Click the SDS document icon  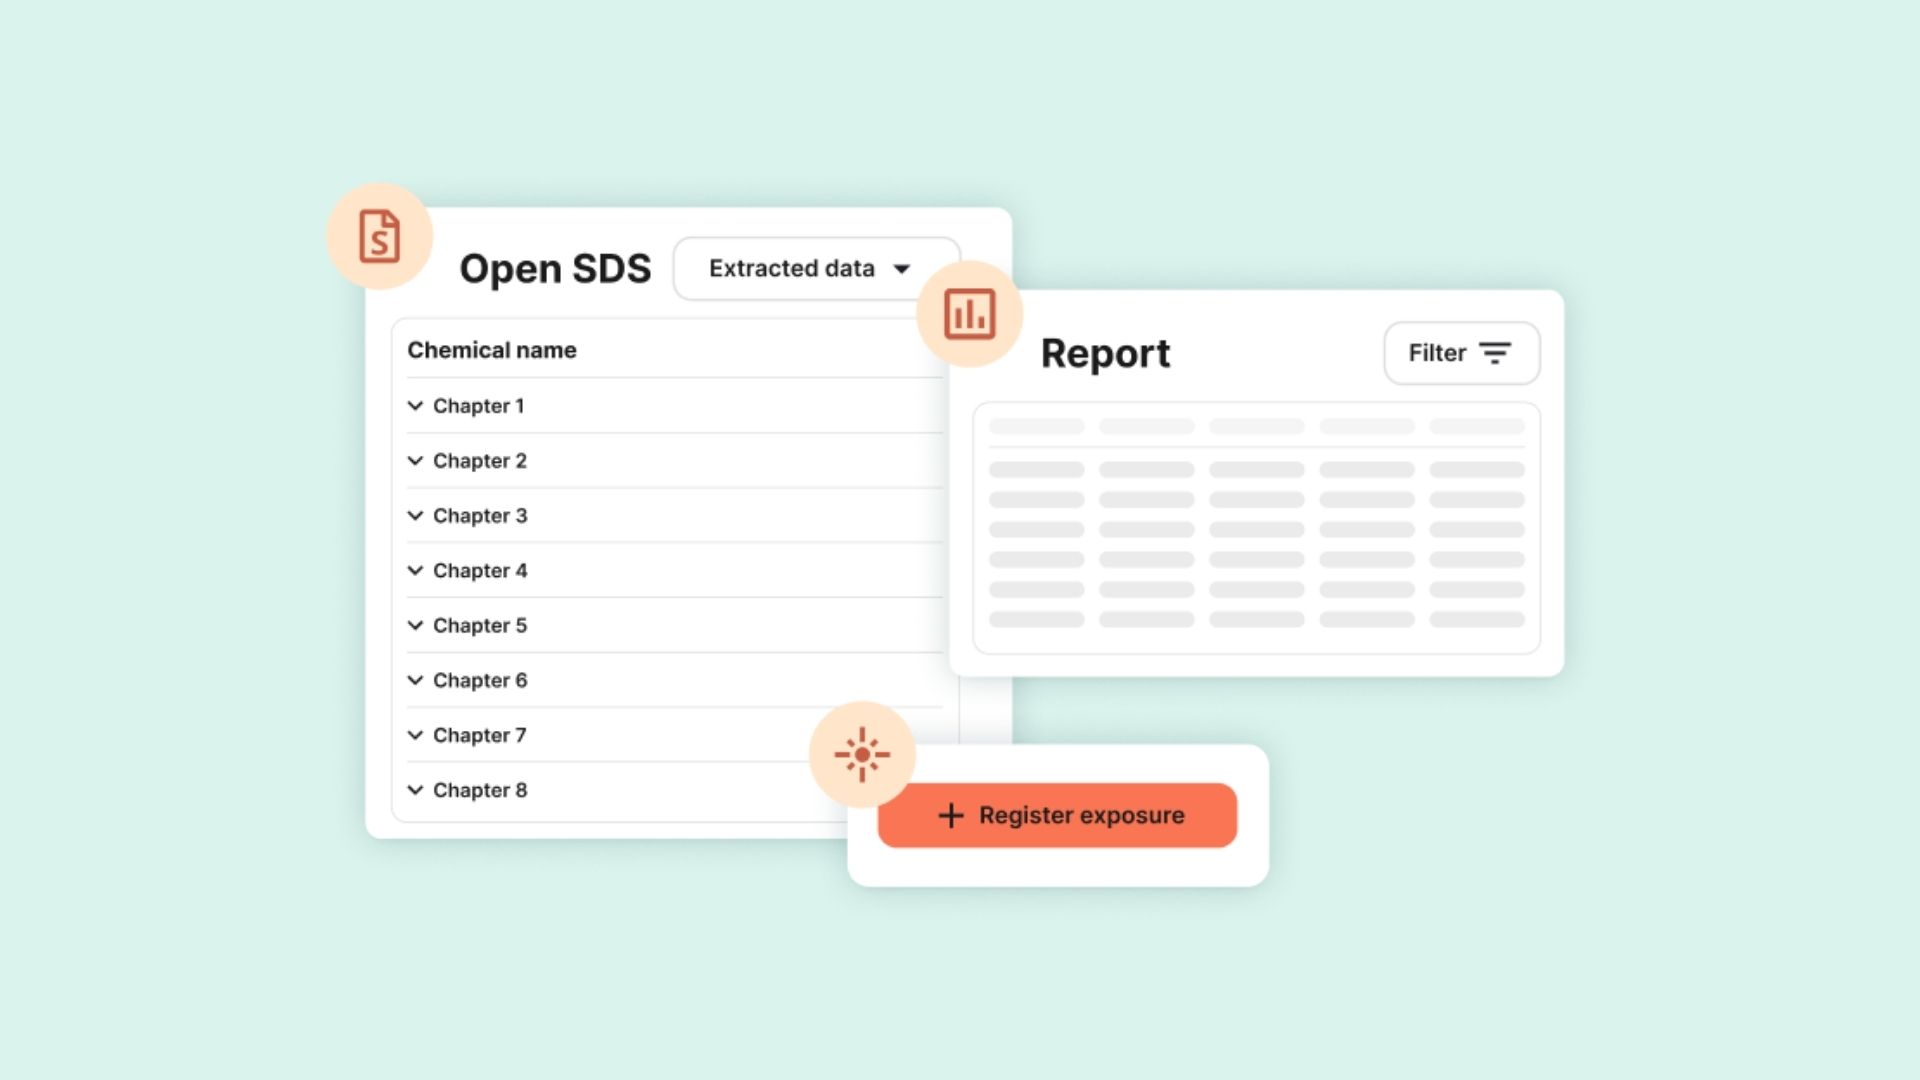379,237
